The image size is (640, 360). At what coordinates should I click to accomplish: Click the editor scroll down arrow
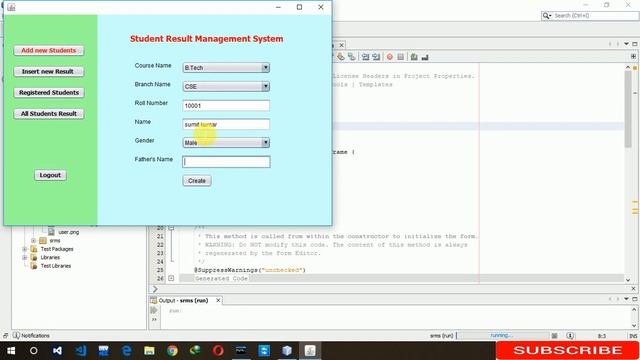[628, 280]
